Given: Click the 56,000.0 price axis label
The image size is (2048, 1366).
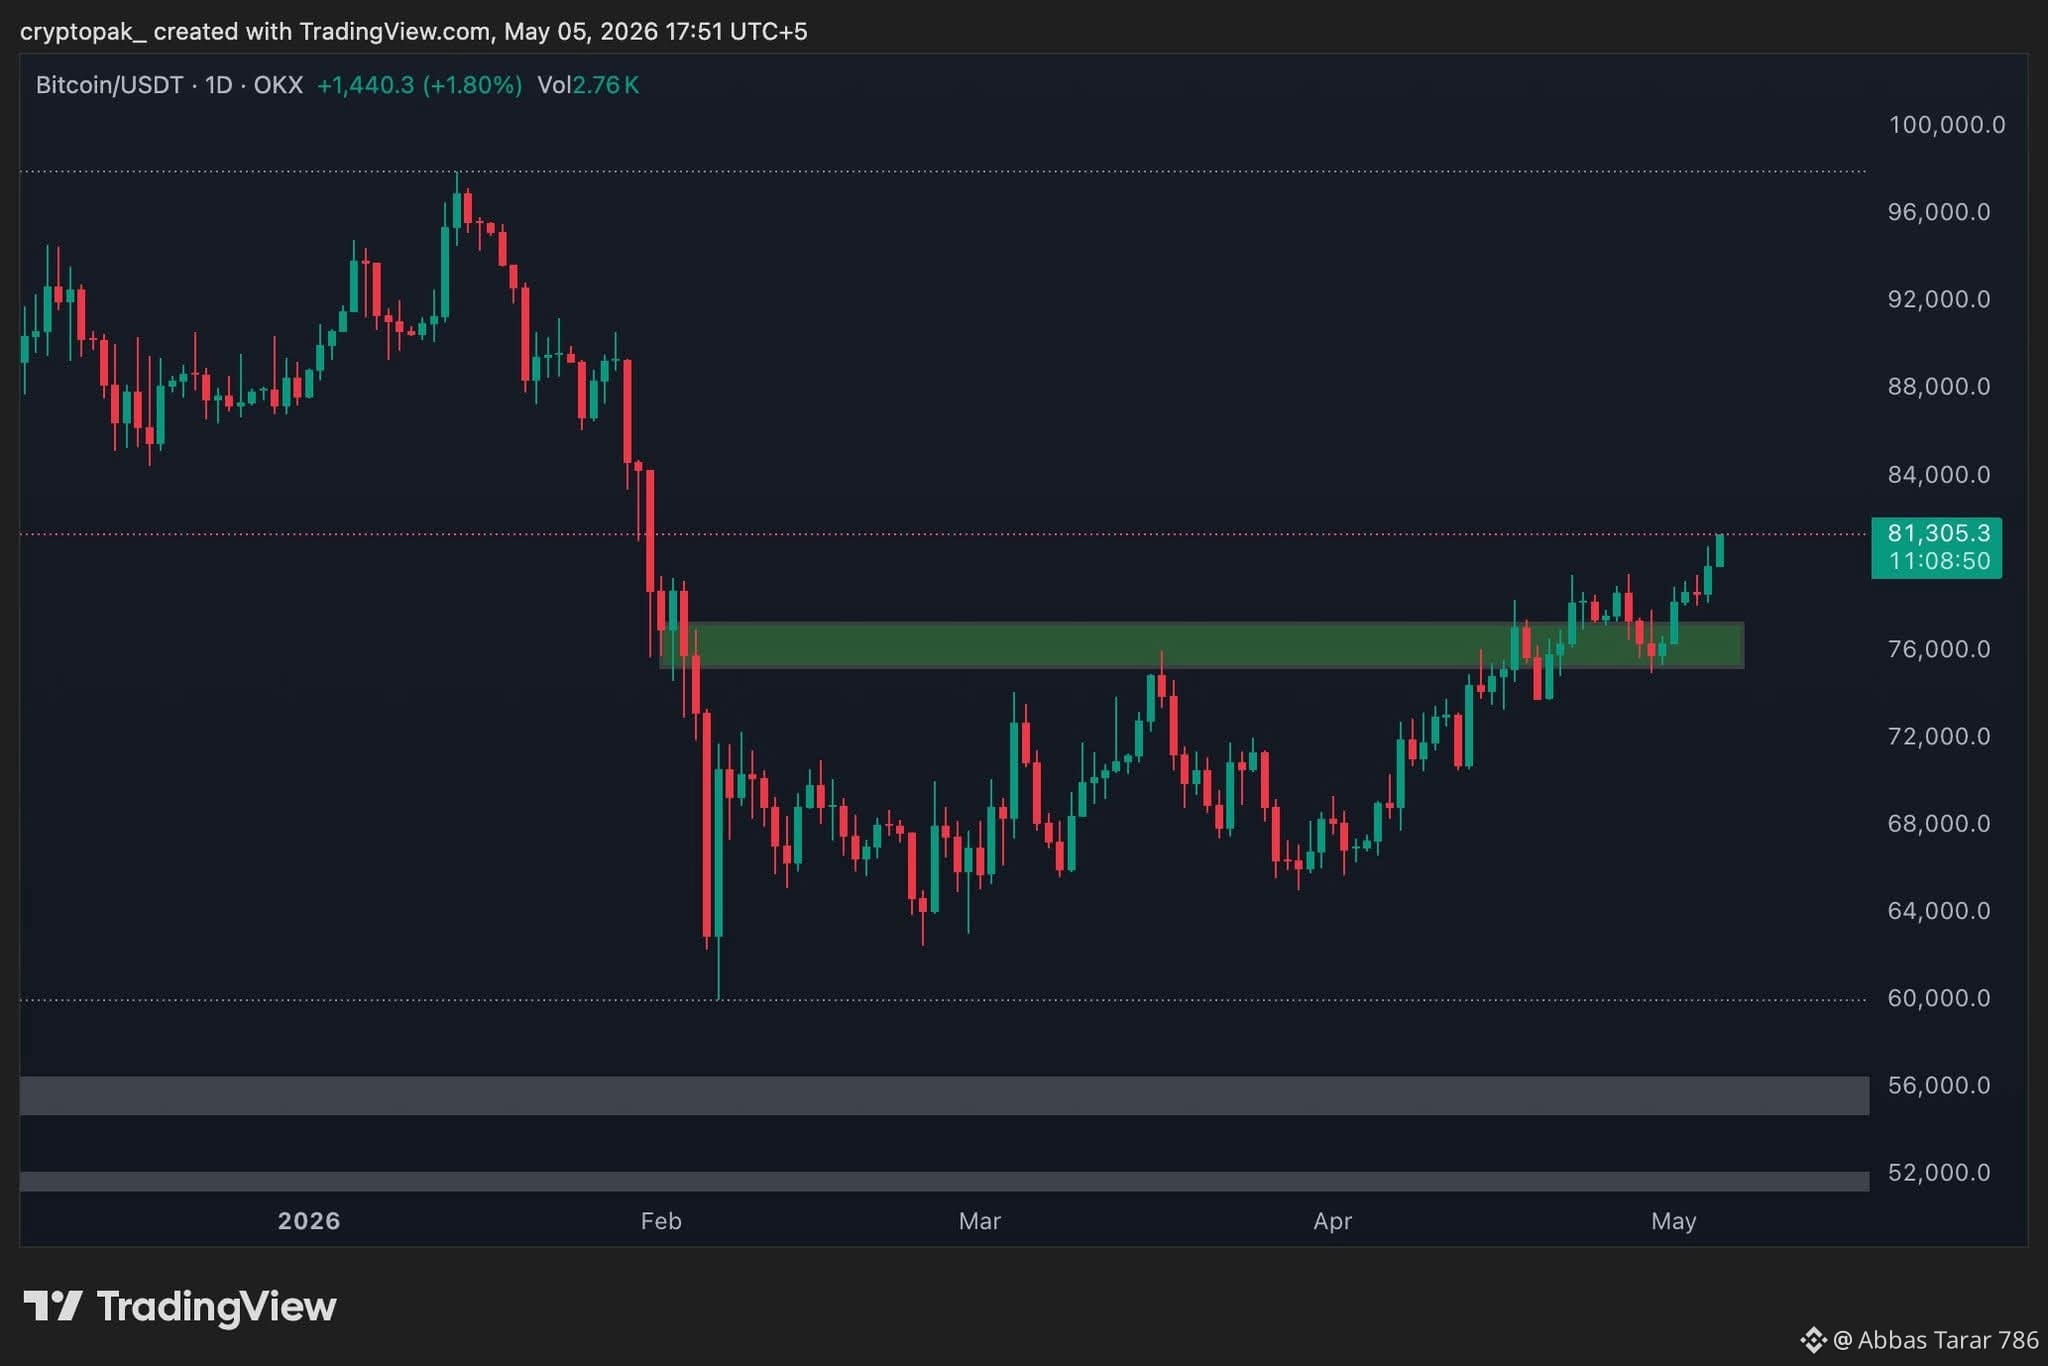Looking at the screenshot, I should coord(1938,1085).
